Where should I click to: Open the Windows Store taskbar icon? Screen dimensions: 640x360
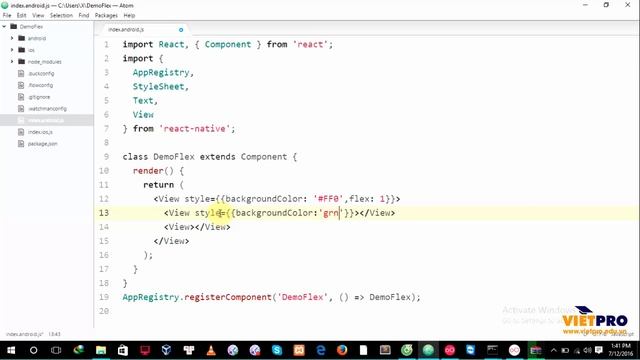(x=123, y=350)
